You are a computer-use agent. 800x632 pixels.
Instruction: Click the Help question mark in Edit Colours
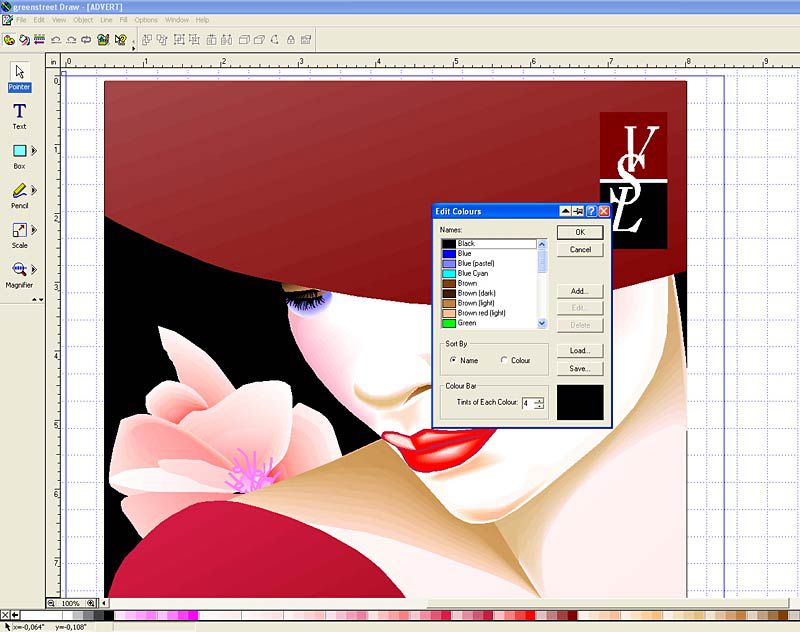pos(591,212)
